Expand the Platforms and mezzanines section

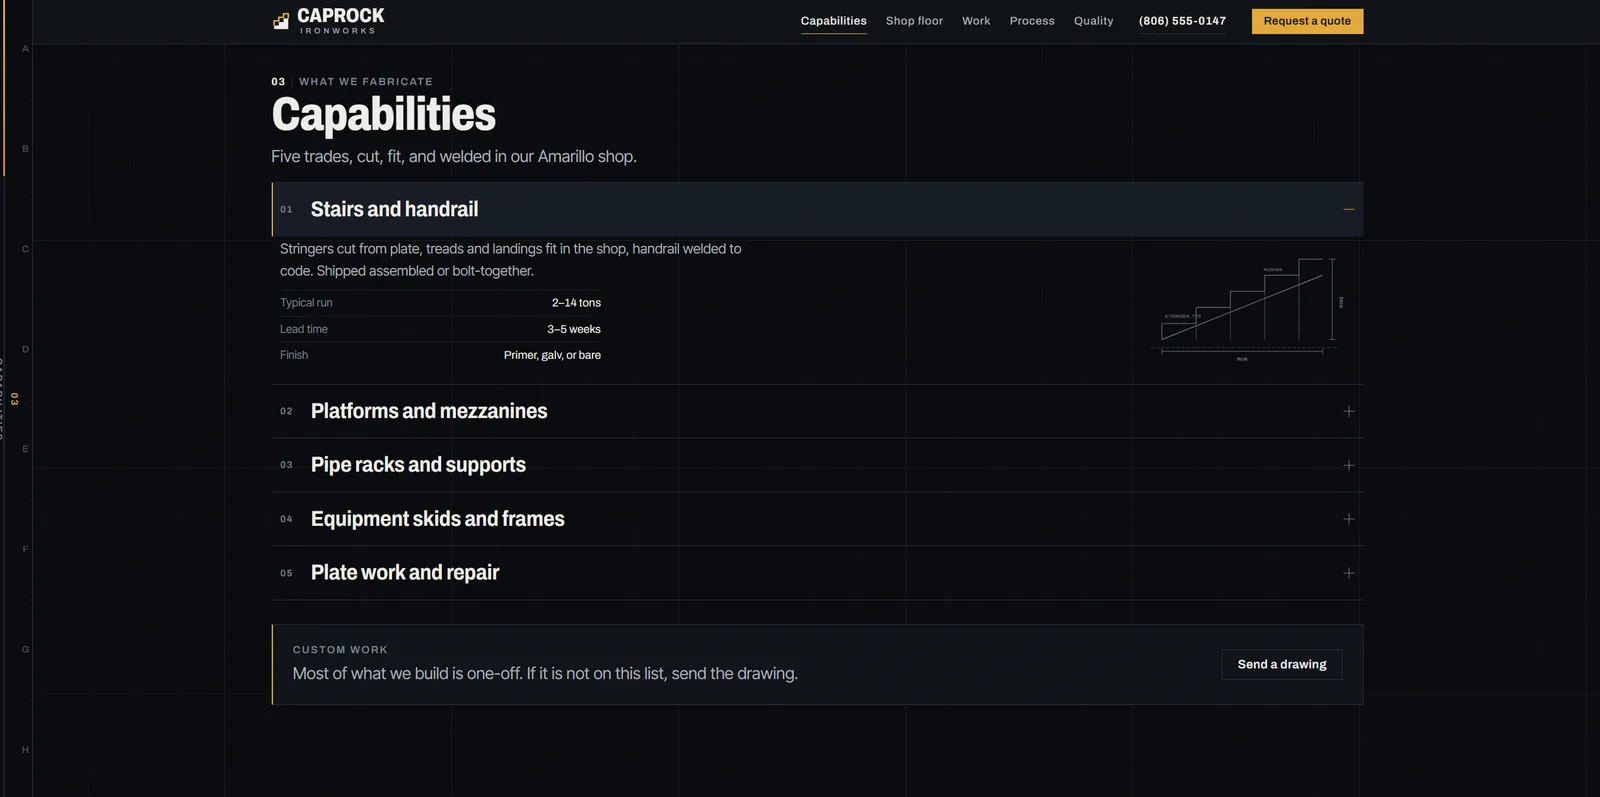click(x=817, y=411)
